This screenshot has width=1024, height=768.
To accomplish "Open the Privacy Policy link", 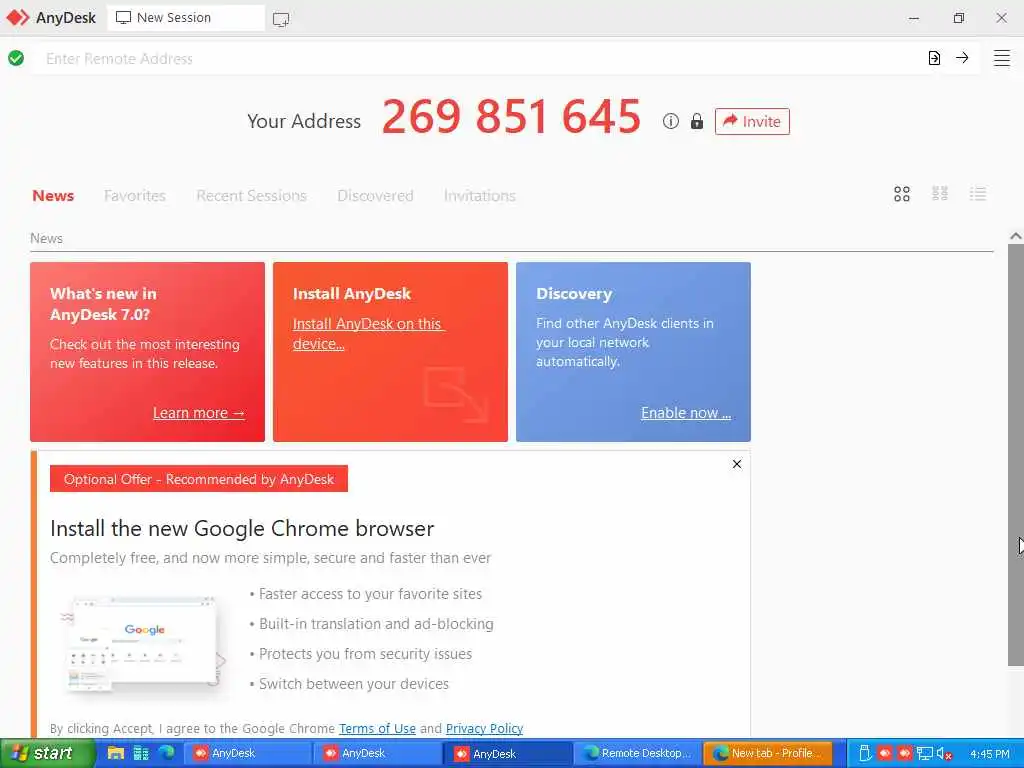I will [485, 728].
